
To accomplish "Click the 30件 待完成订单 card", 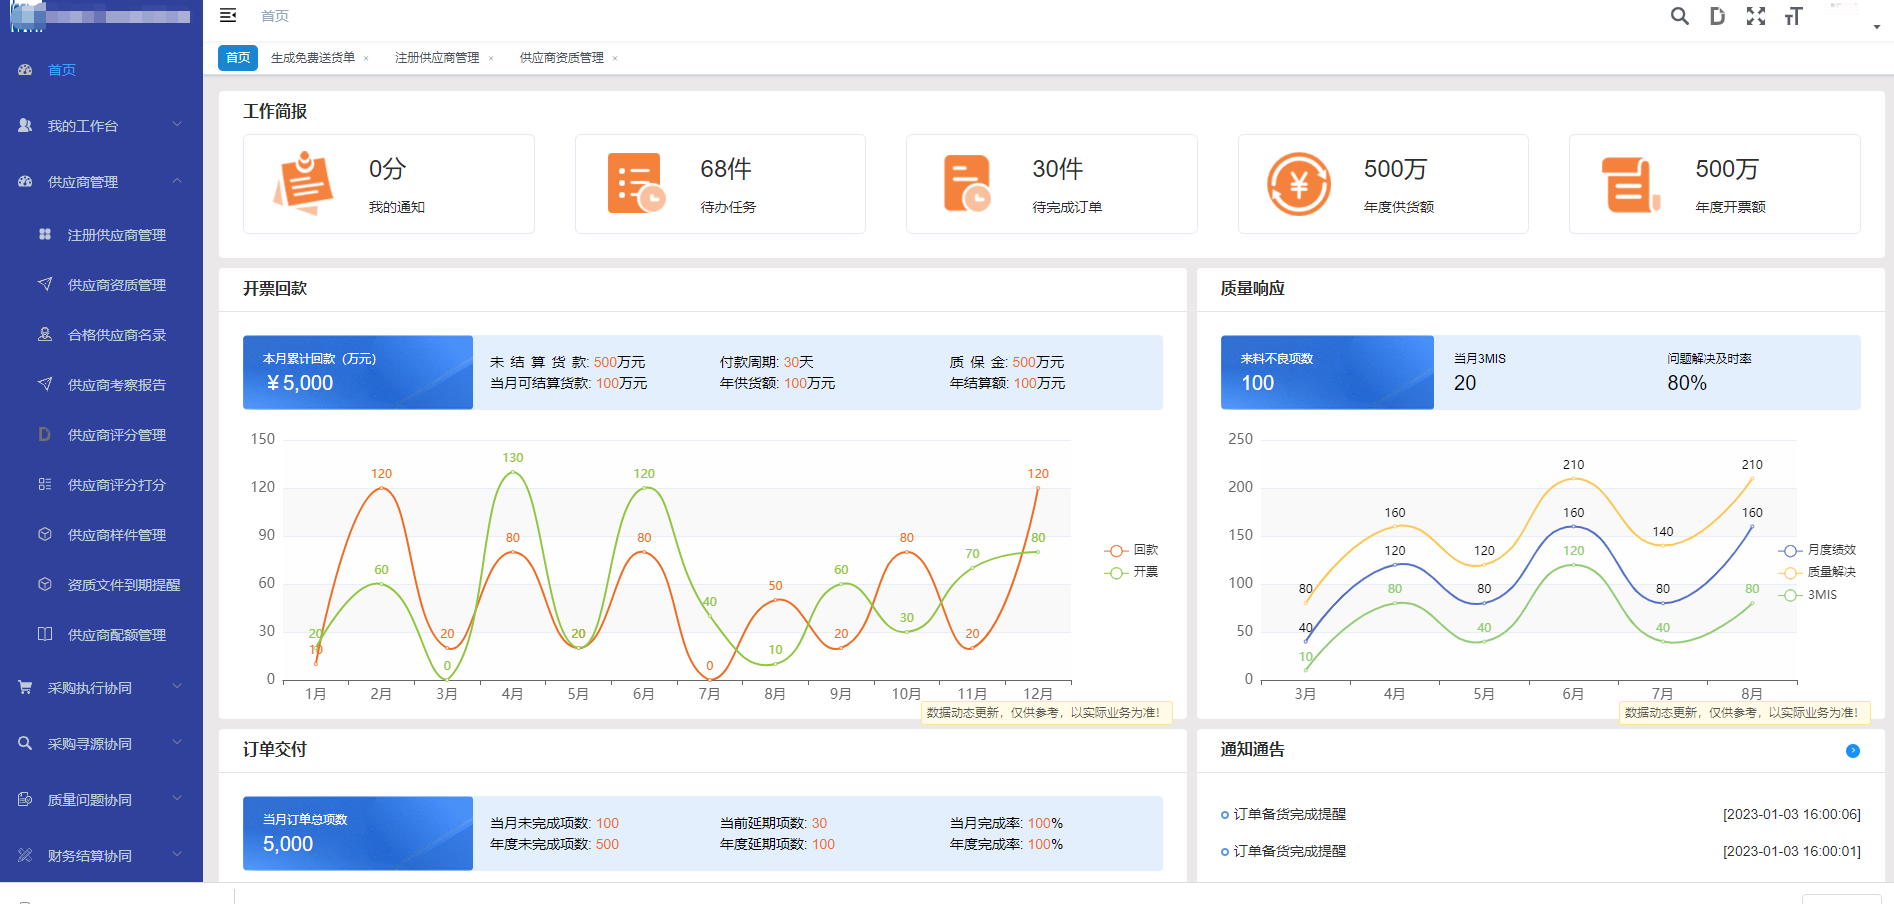I will (x=1052, y=184).
